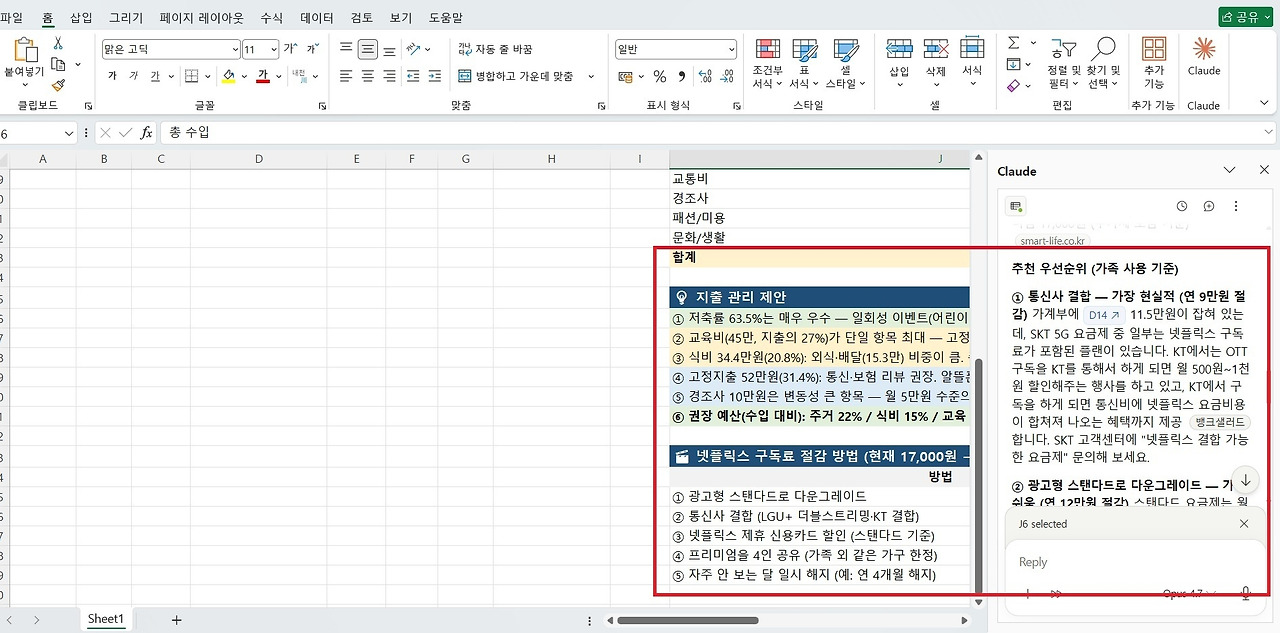Click the AutoSum sigma icon
Screen dimensions: 1280x633
coord(1013,43)
